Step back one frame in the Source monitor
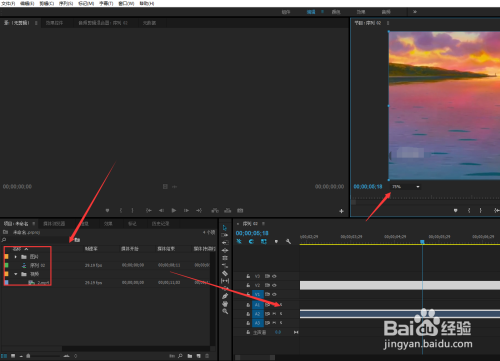 [161, 210]
